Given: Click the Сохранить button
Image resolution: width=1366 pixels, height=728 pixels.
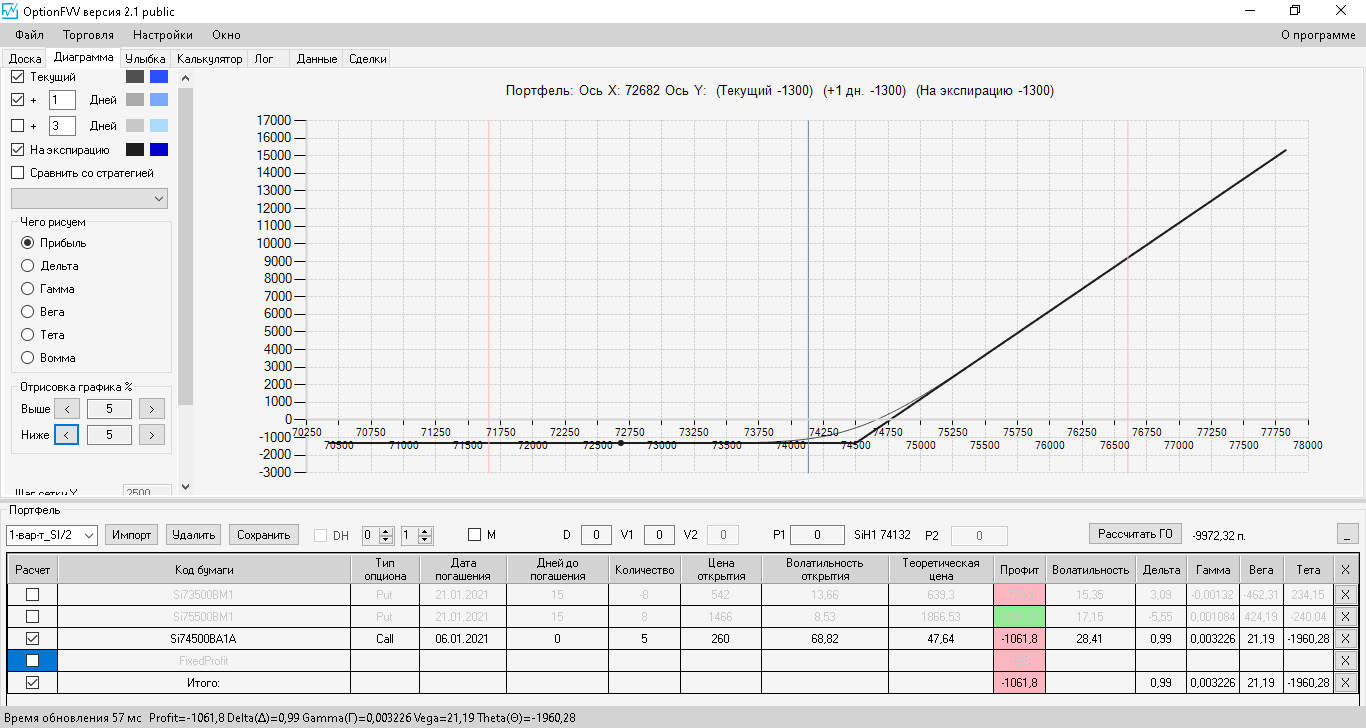Looking at the screenshot, I should 264,535.
